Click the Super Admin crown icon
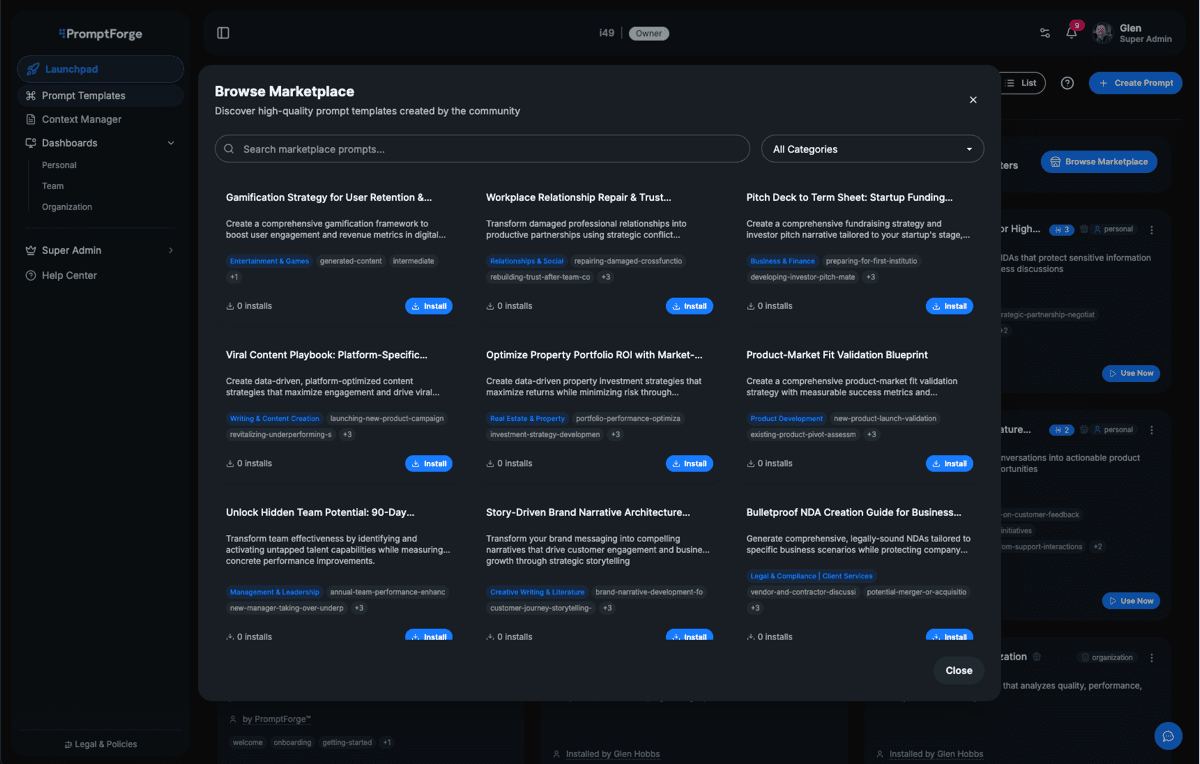The image size is (1200, 764). tap(31, 250)
